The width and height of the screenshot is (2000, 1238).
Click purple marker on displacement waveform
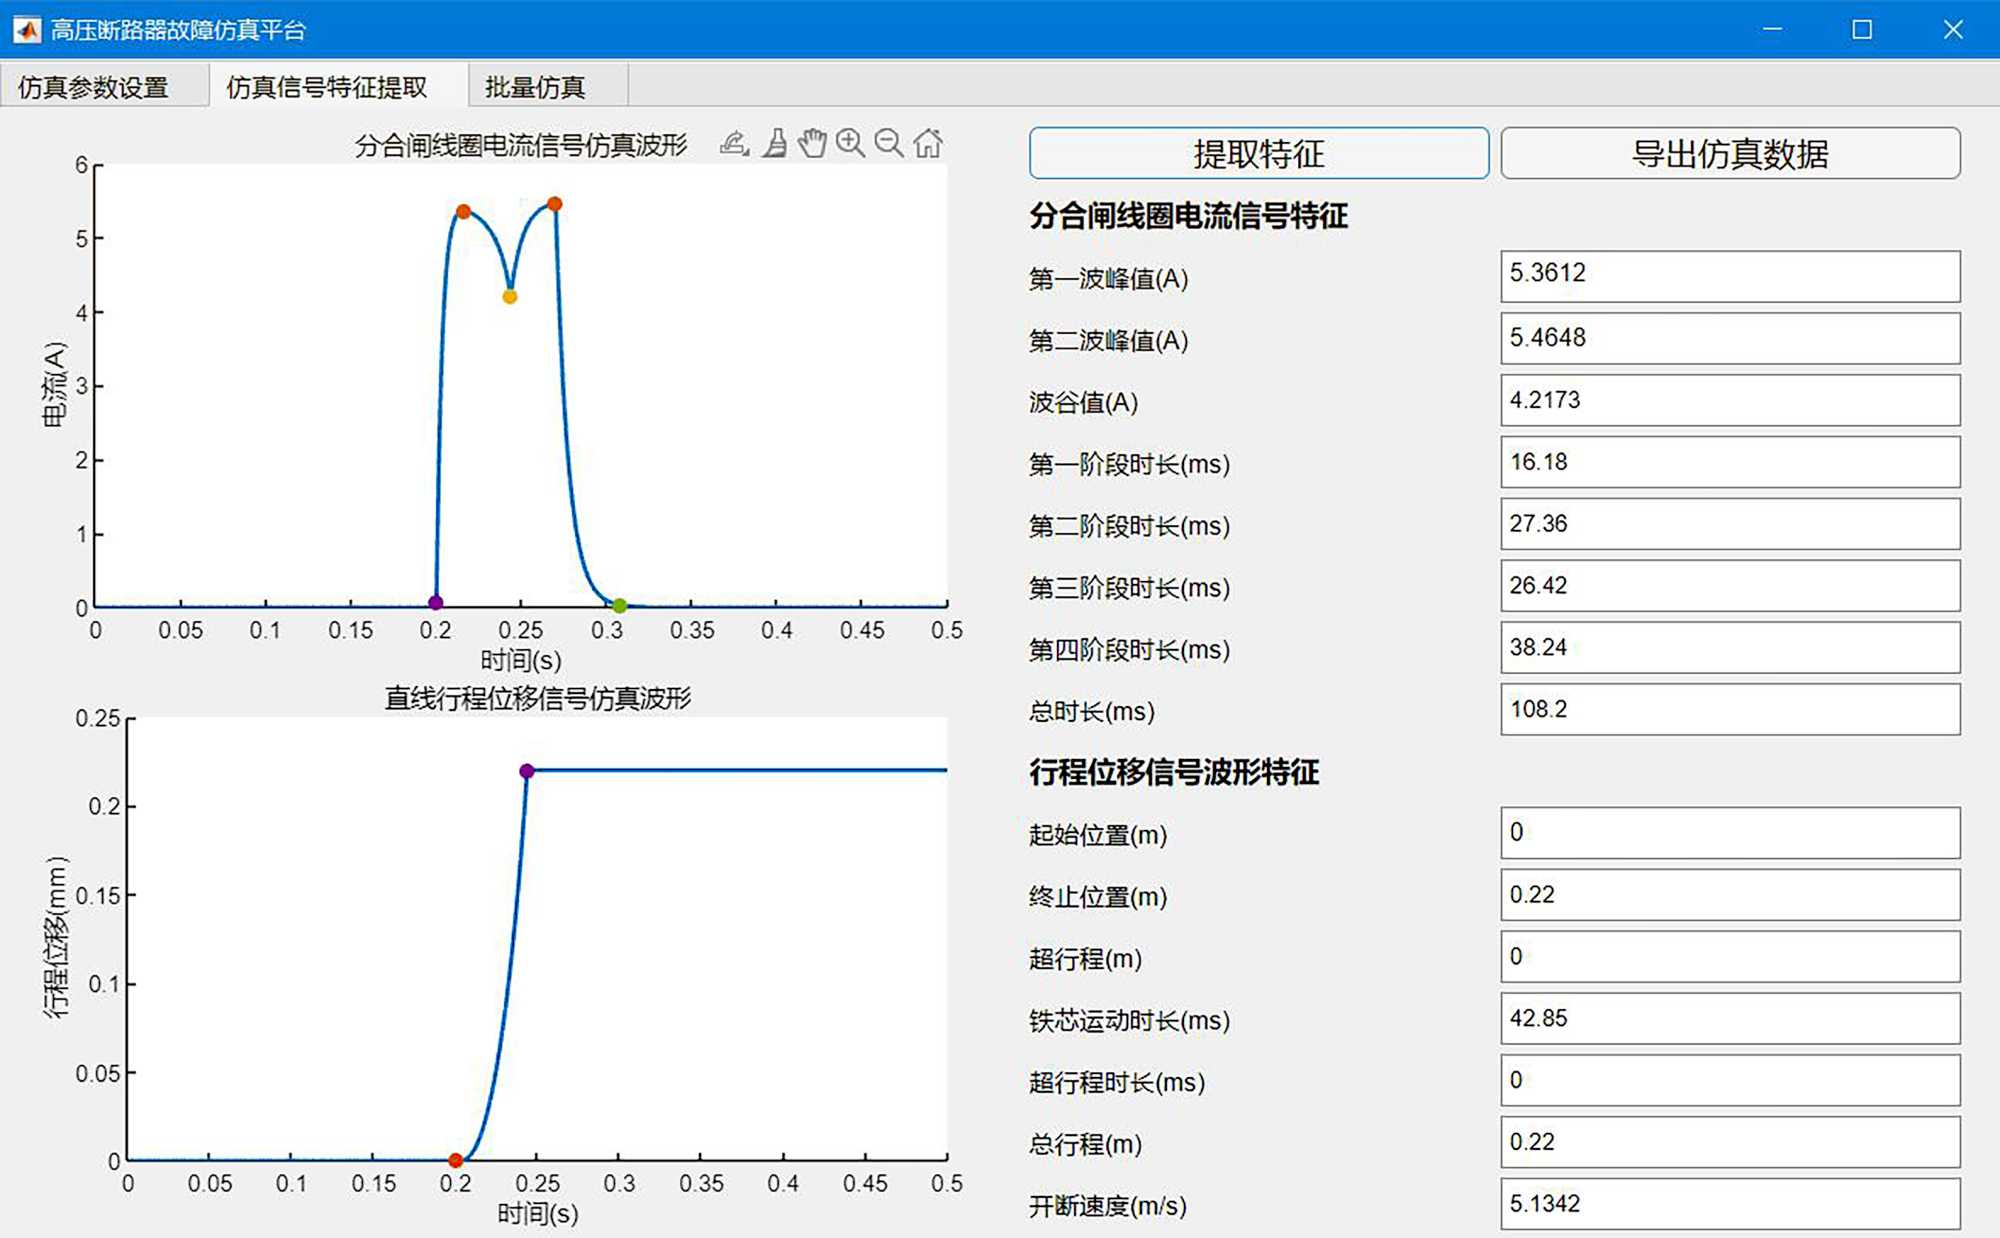click(x=527, y=771)
